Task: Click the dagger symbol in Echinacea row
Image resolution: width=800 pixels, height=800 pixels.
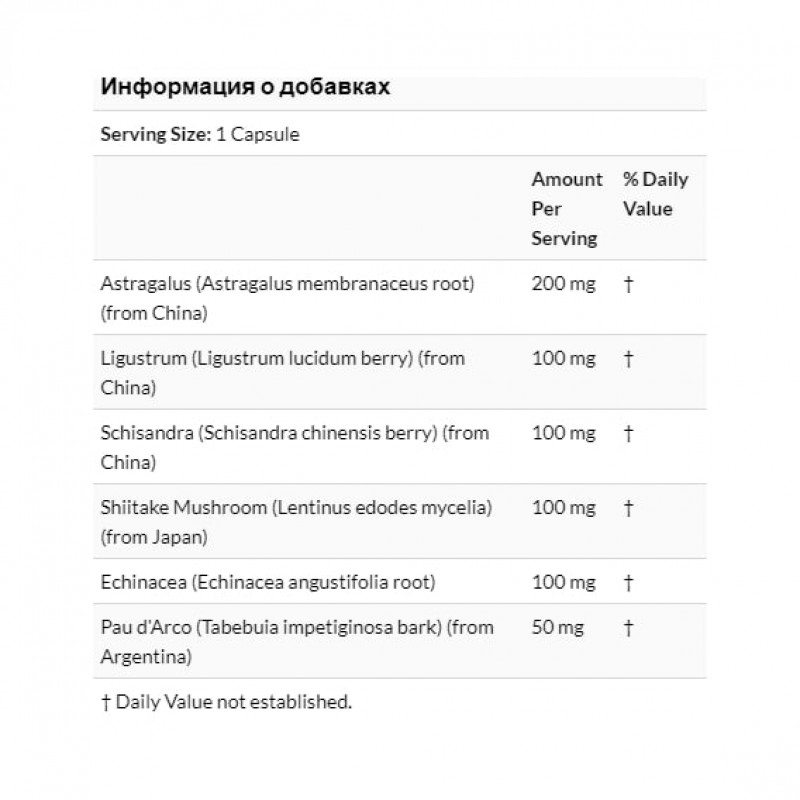Action: pos(628,583)
